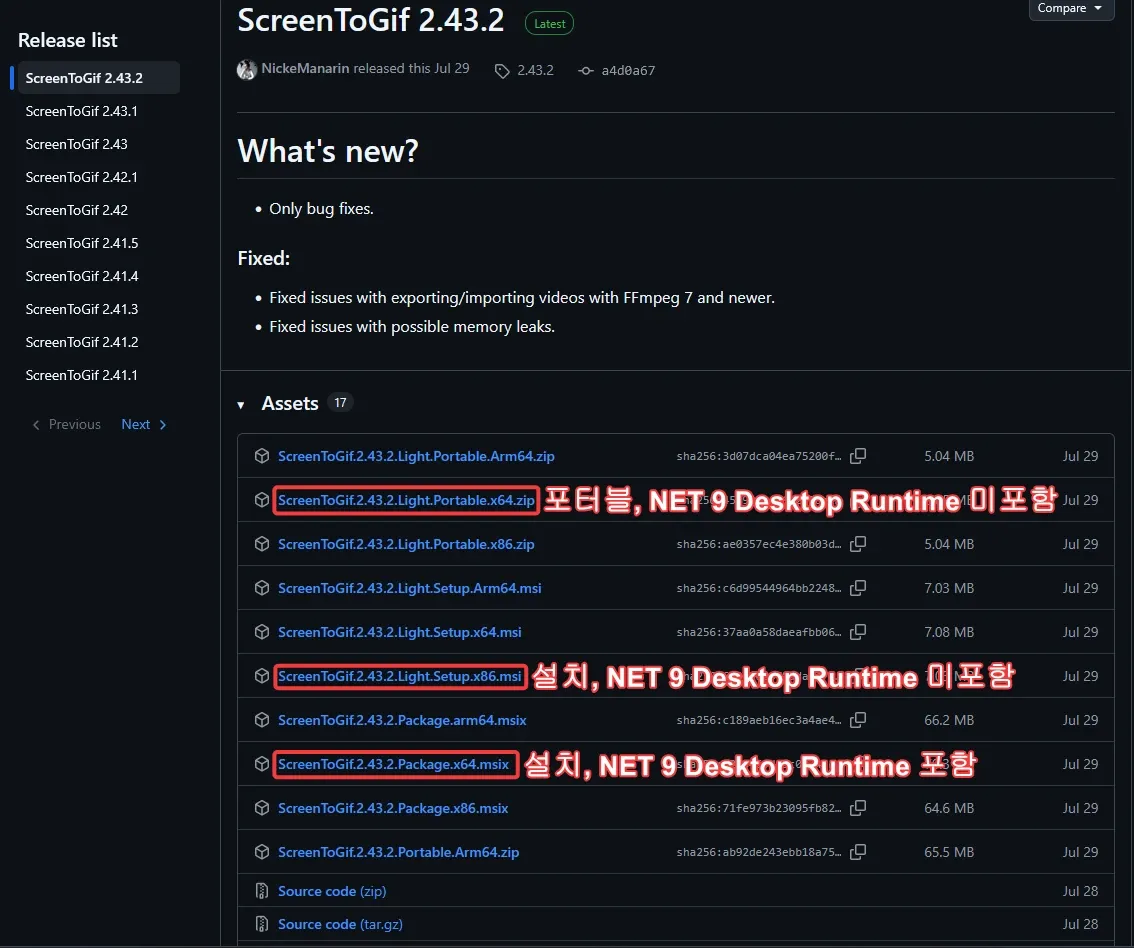Click hash text sha256:ae0357ec4e380b03d…
The image size is (1134, 948).
[759, 544]
